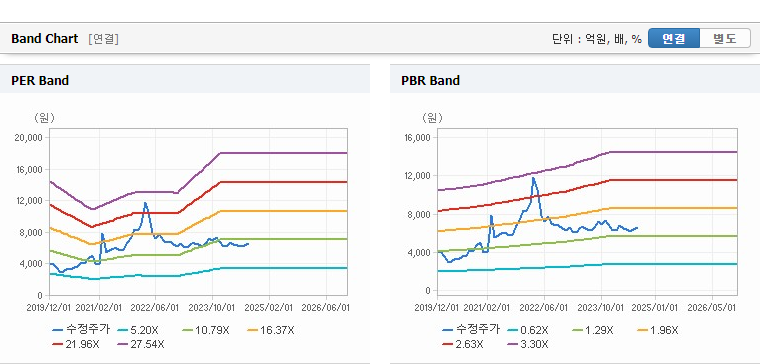Switch to the 별도 (separate) view
Image resolution: width=760 pixels, height=364 pixels.
point(725,39)
